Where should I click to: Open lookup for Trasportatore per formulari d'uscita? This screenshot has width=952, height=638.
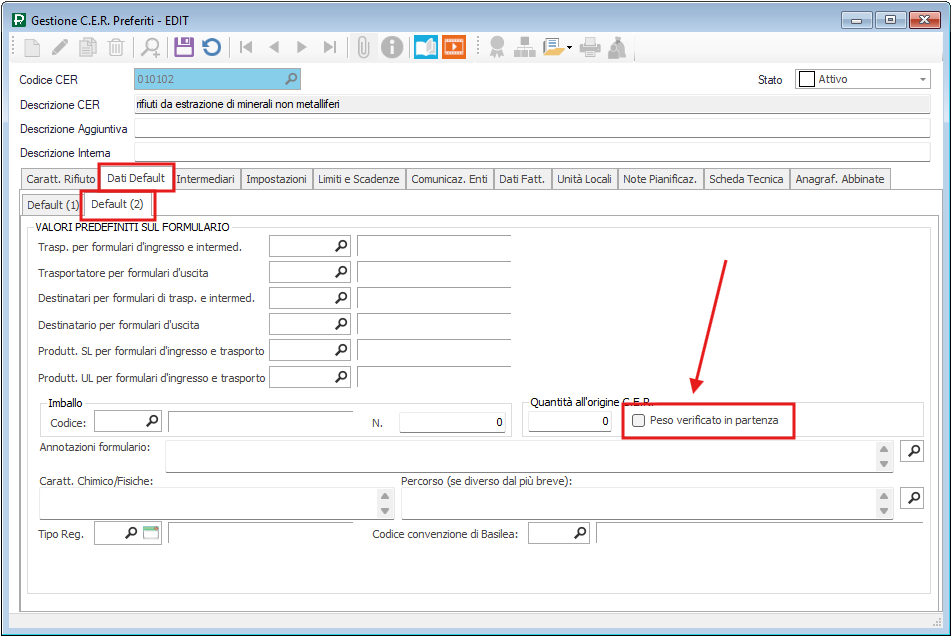[341, 272]
